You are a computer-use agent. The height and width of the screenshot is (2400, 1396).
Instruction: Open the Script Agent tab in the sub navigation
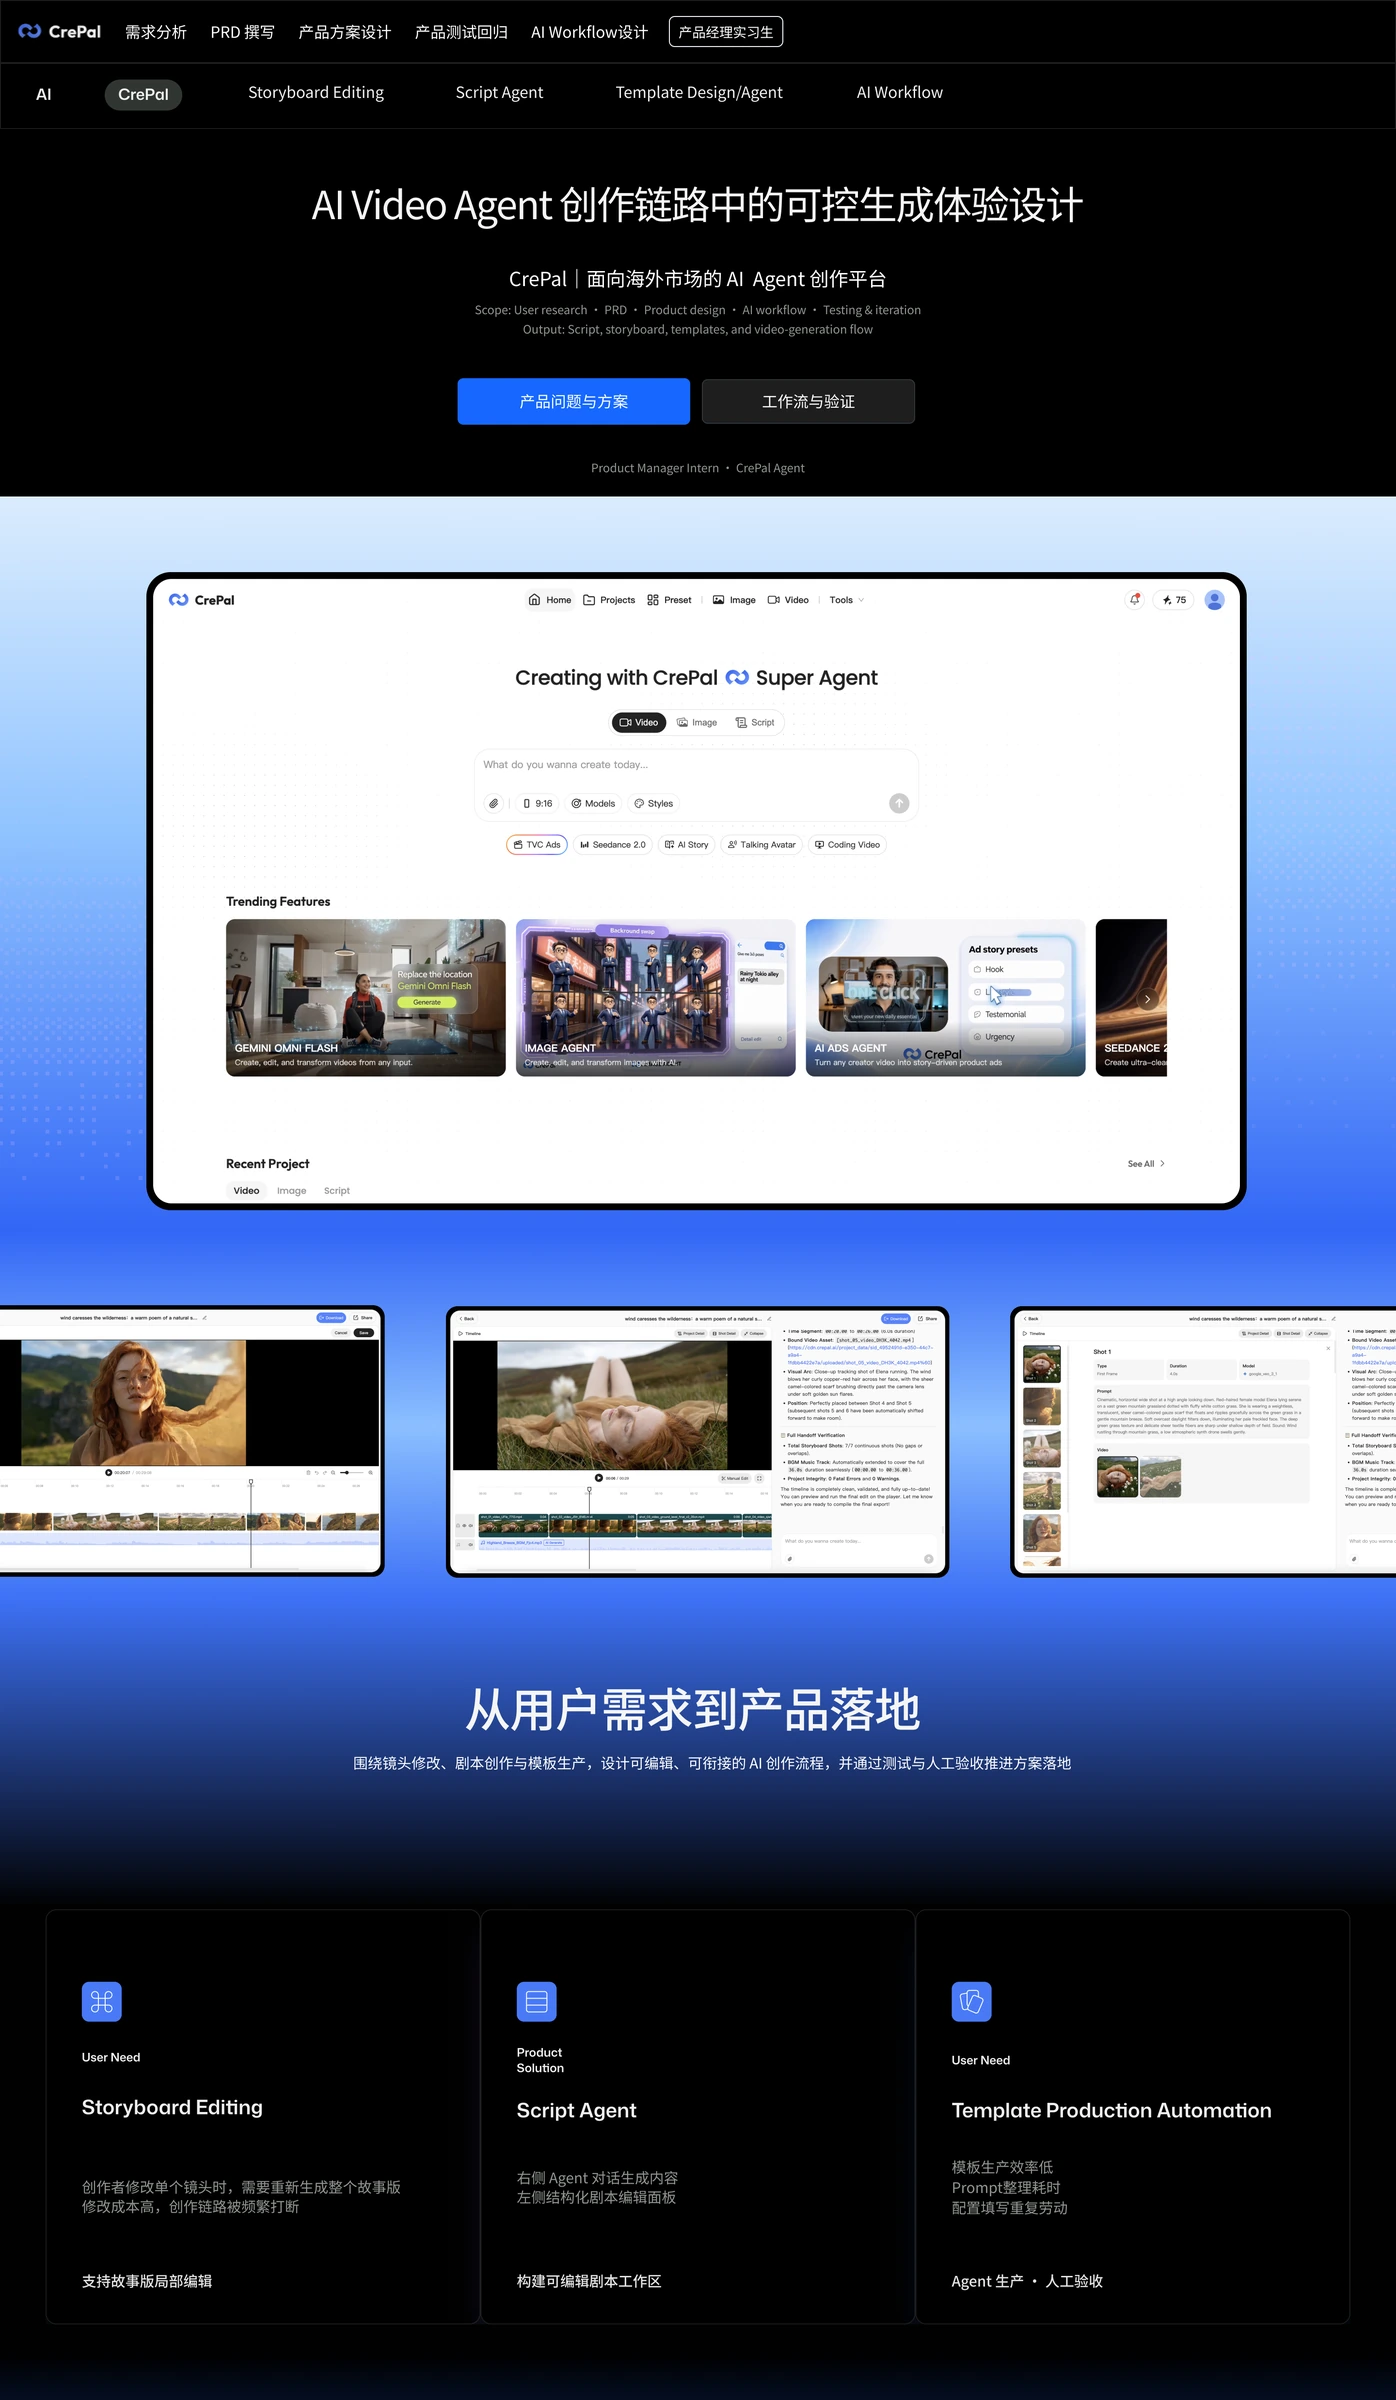click(499, 93)
